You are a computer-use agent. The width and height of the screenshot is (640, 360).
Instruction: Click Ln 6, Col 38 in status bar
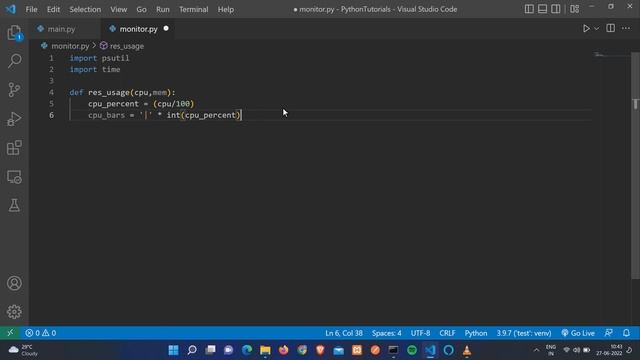click(x=344, y=333)
